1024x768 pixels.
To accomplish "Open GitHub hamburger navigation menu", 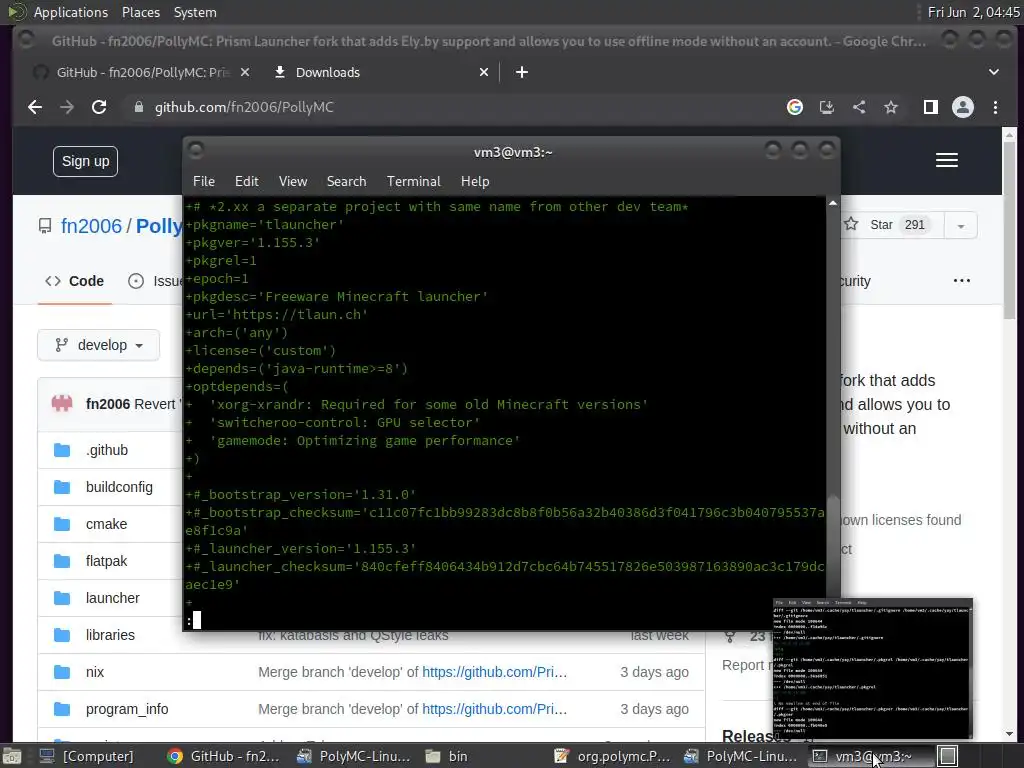I will coord(946,161).
